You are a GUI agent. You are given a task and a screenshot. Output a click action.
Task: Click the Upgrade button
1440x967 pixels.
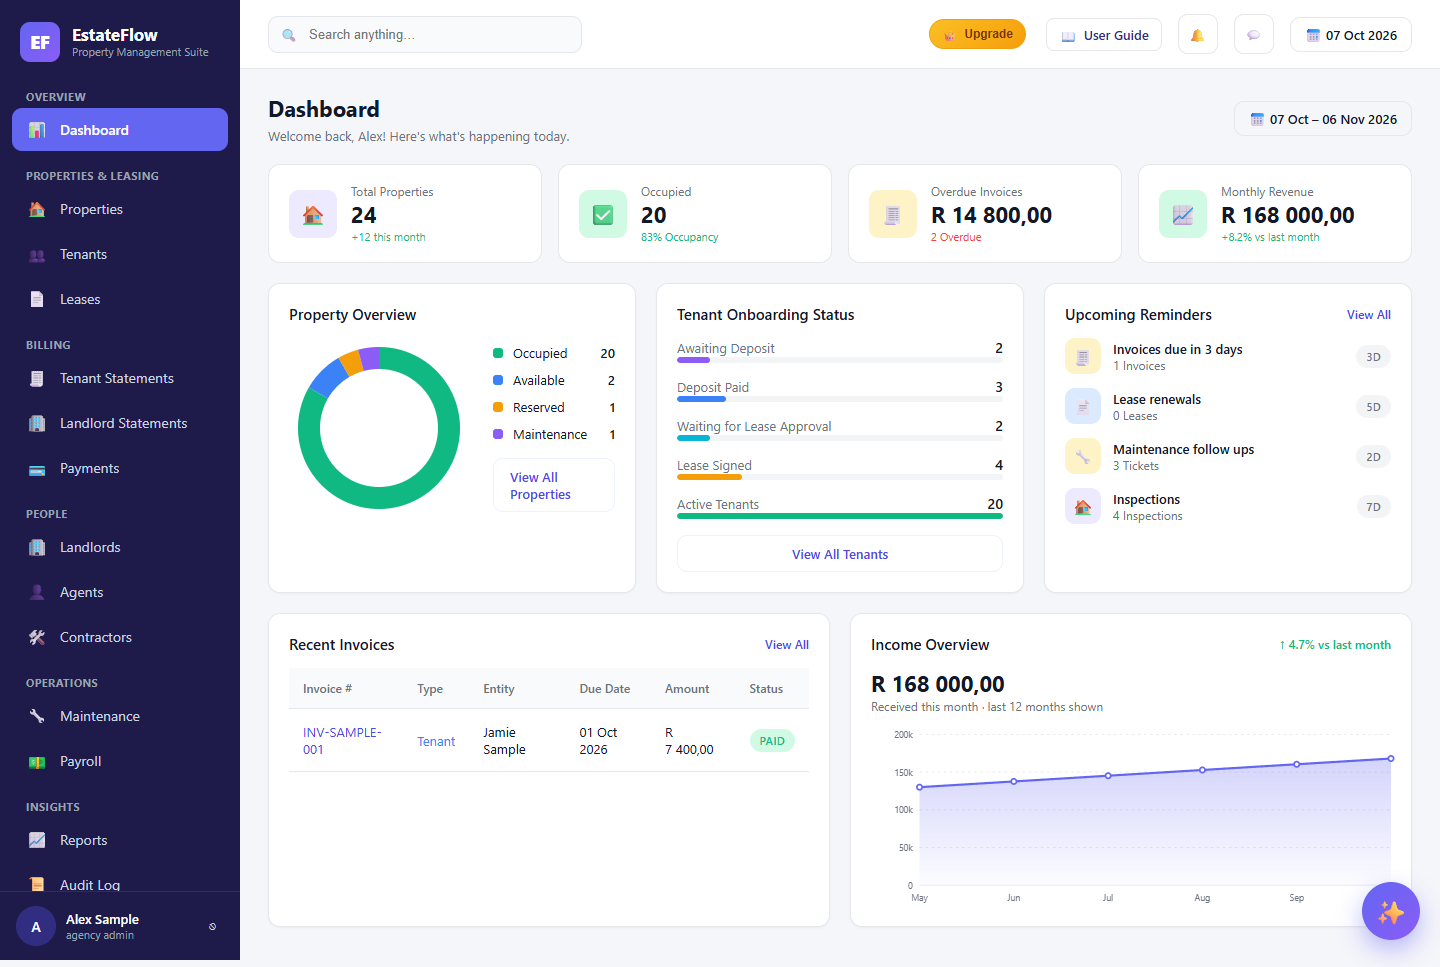point(977,34)
